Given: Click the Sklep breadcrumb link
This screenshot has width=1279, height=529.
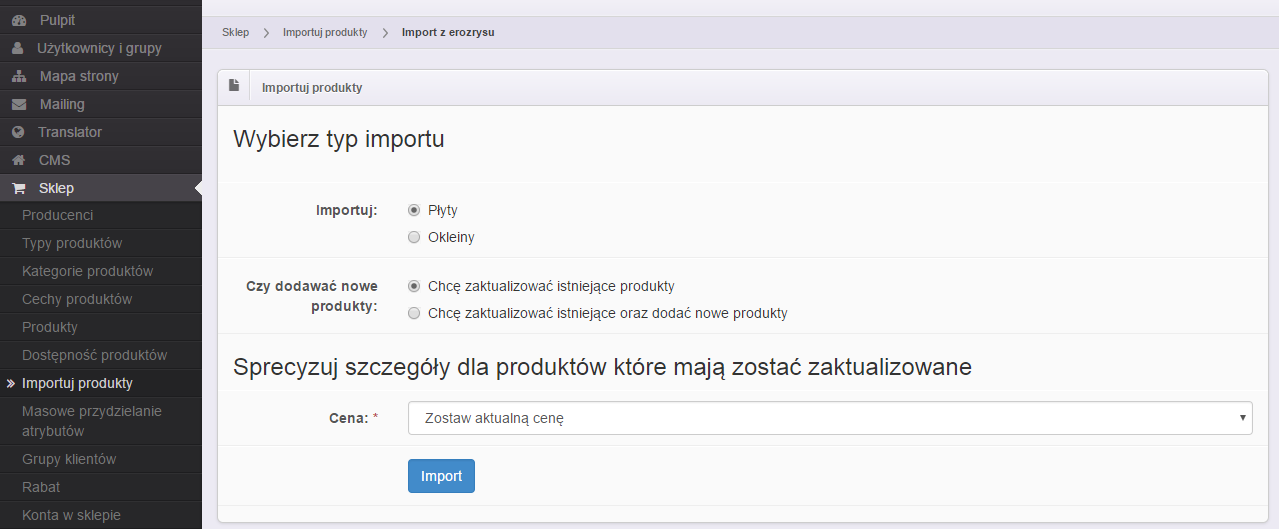Looking at the screenshot, I should tap(235, 32).
